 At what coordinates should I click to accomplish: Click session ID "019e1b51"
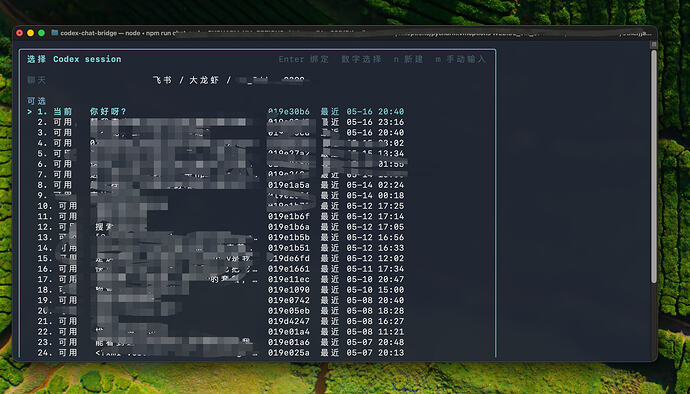pos(289,248)
